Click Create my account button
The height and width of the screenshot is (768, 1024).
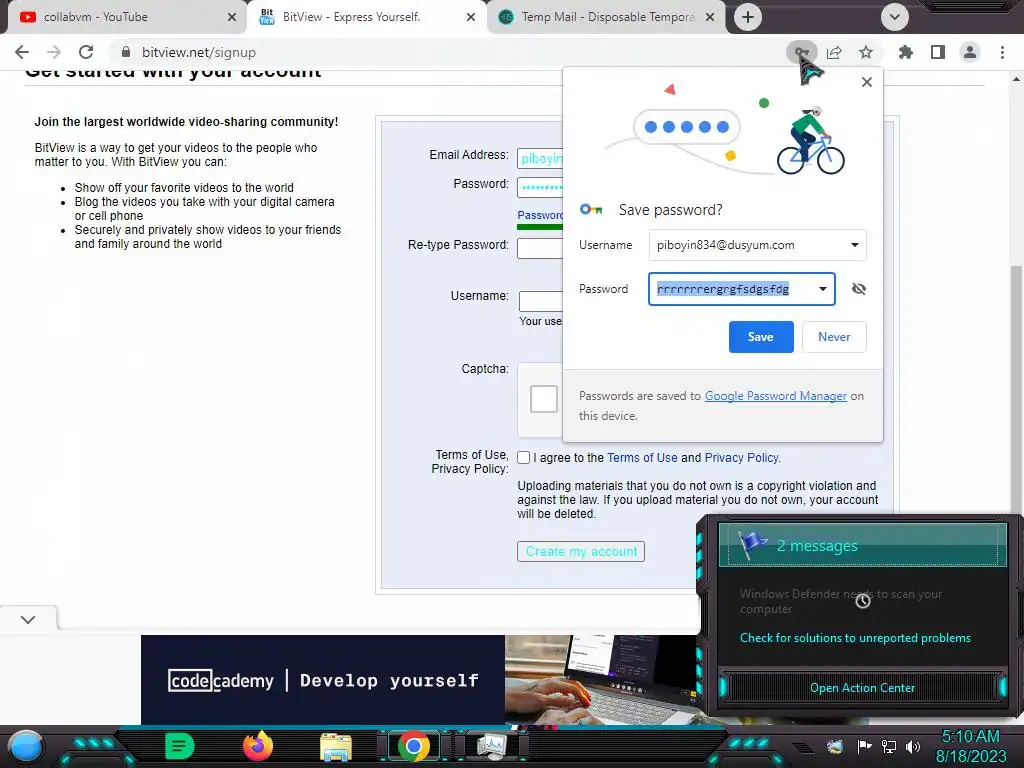[x=581, y=551]
